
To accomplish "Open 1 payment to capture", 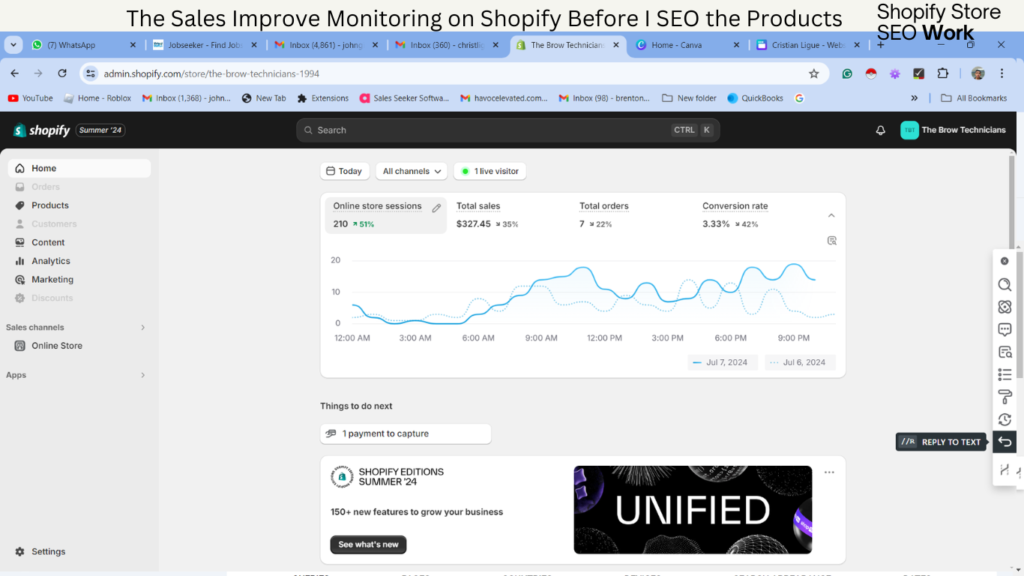I will coord(406,434).
